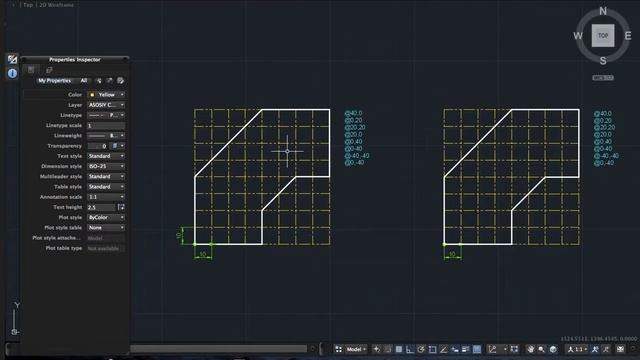
Task: Open the Color dropdown showing Yellow
Action: pyautogui.click(x=106, y=95)
